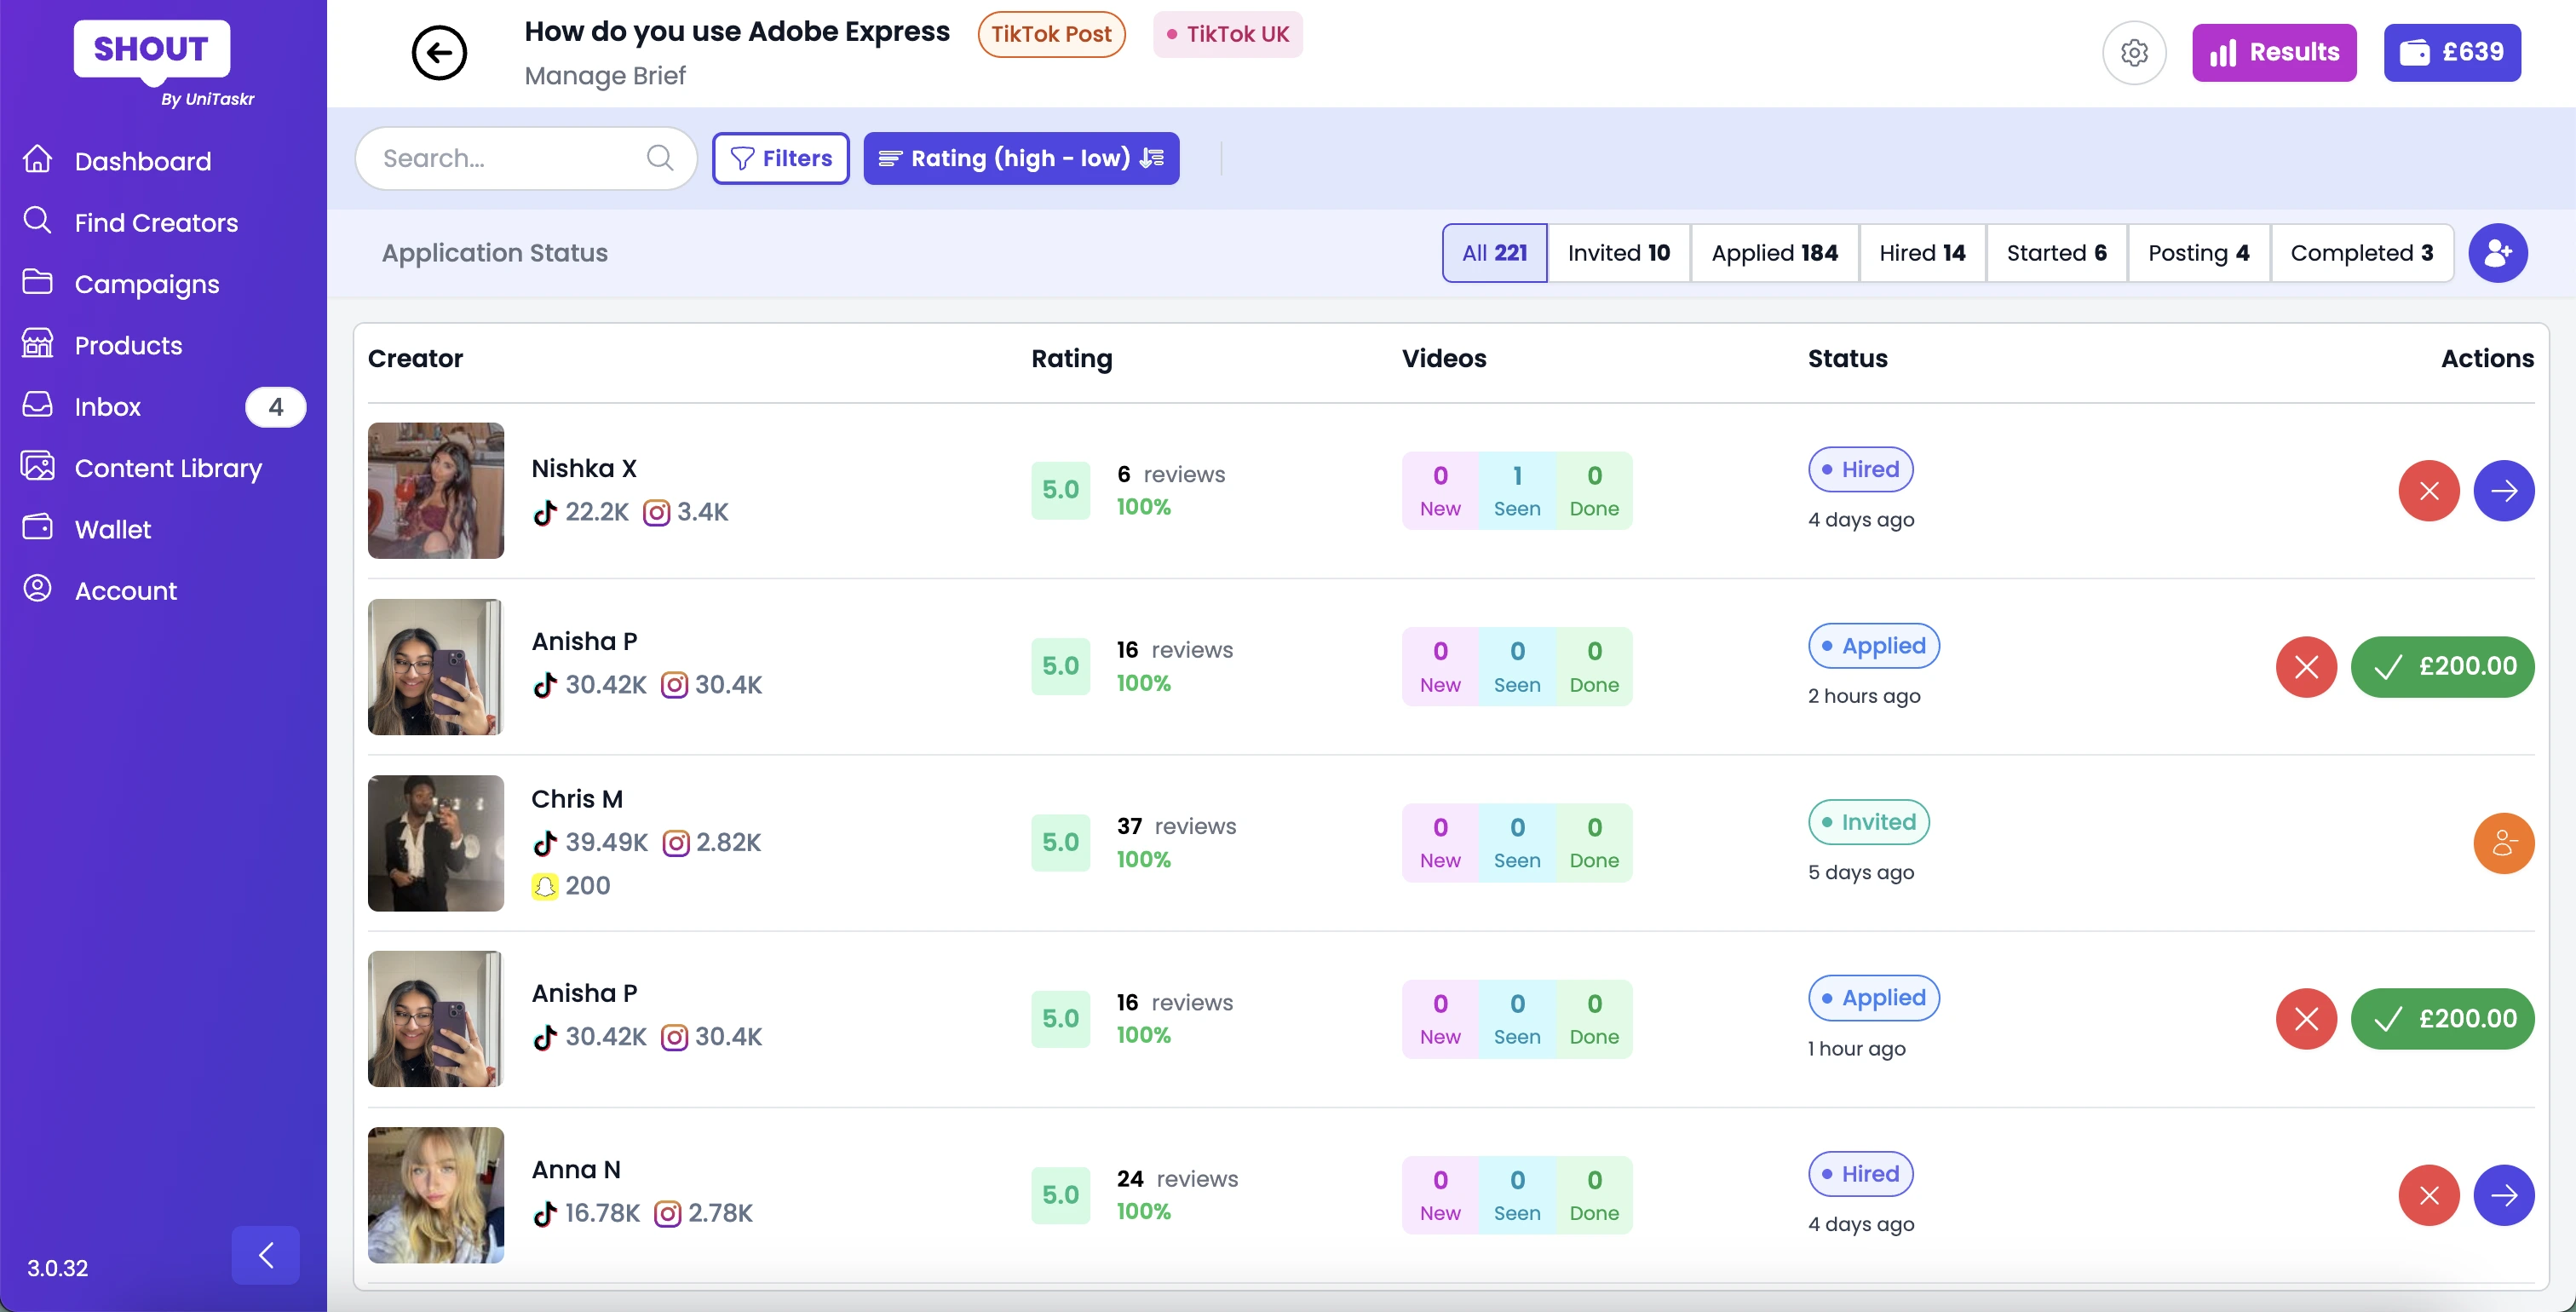Open the Wallet sidebar icon
The width and height of the screenshot is (2576, 1312).
coord(38,528)
